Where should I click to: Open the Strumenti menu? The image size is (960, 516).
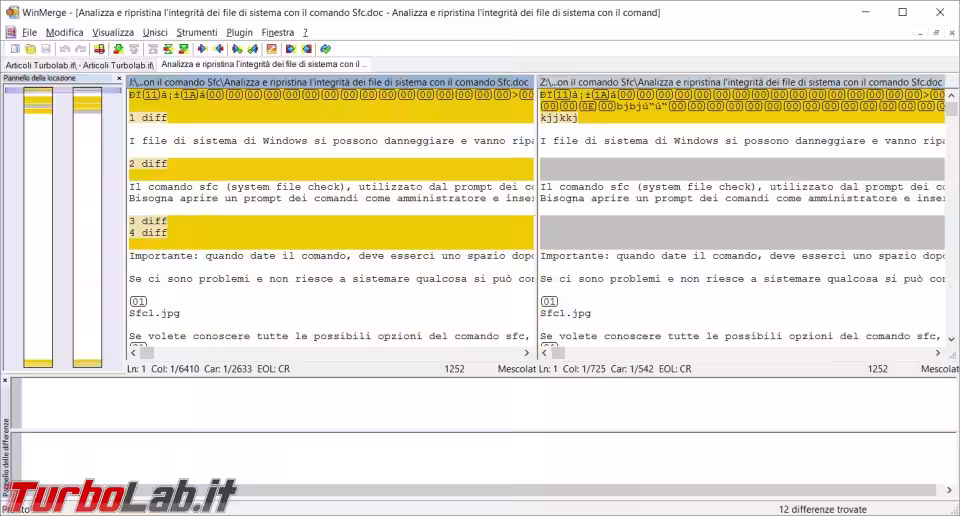pos(196,32)
